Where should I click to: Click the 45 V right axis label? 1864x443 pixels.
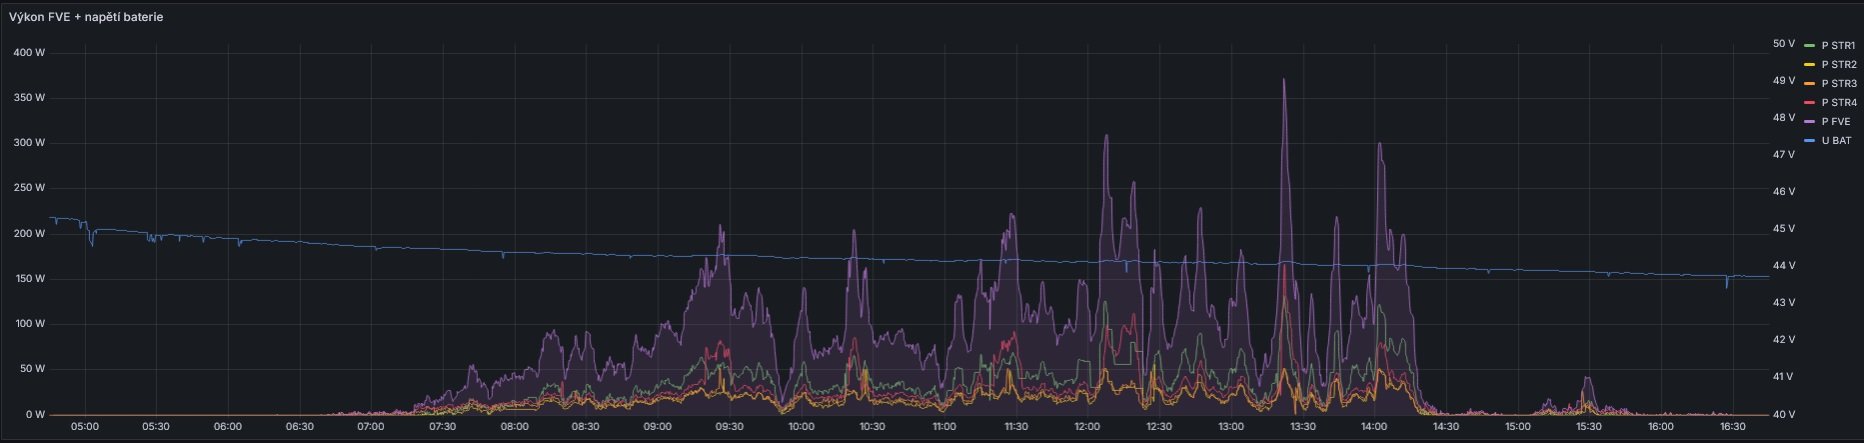pyautogui.click(x=1784, y=229)
